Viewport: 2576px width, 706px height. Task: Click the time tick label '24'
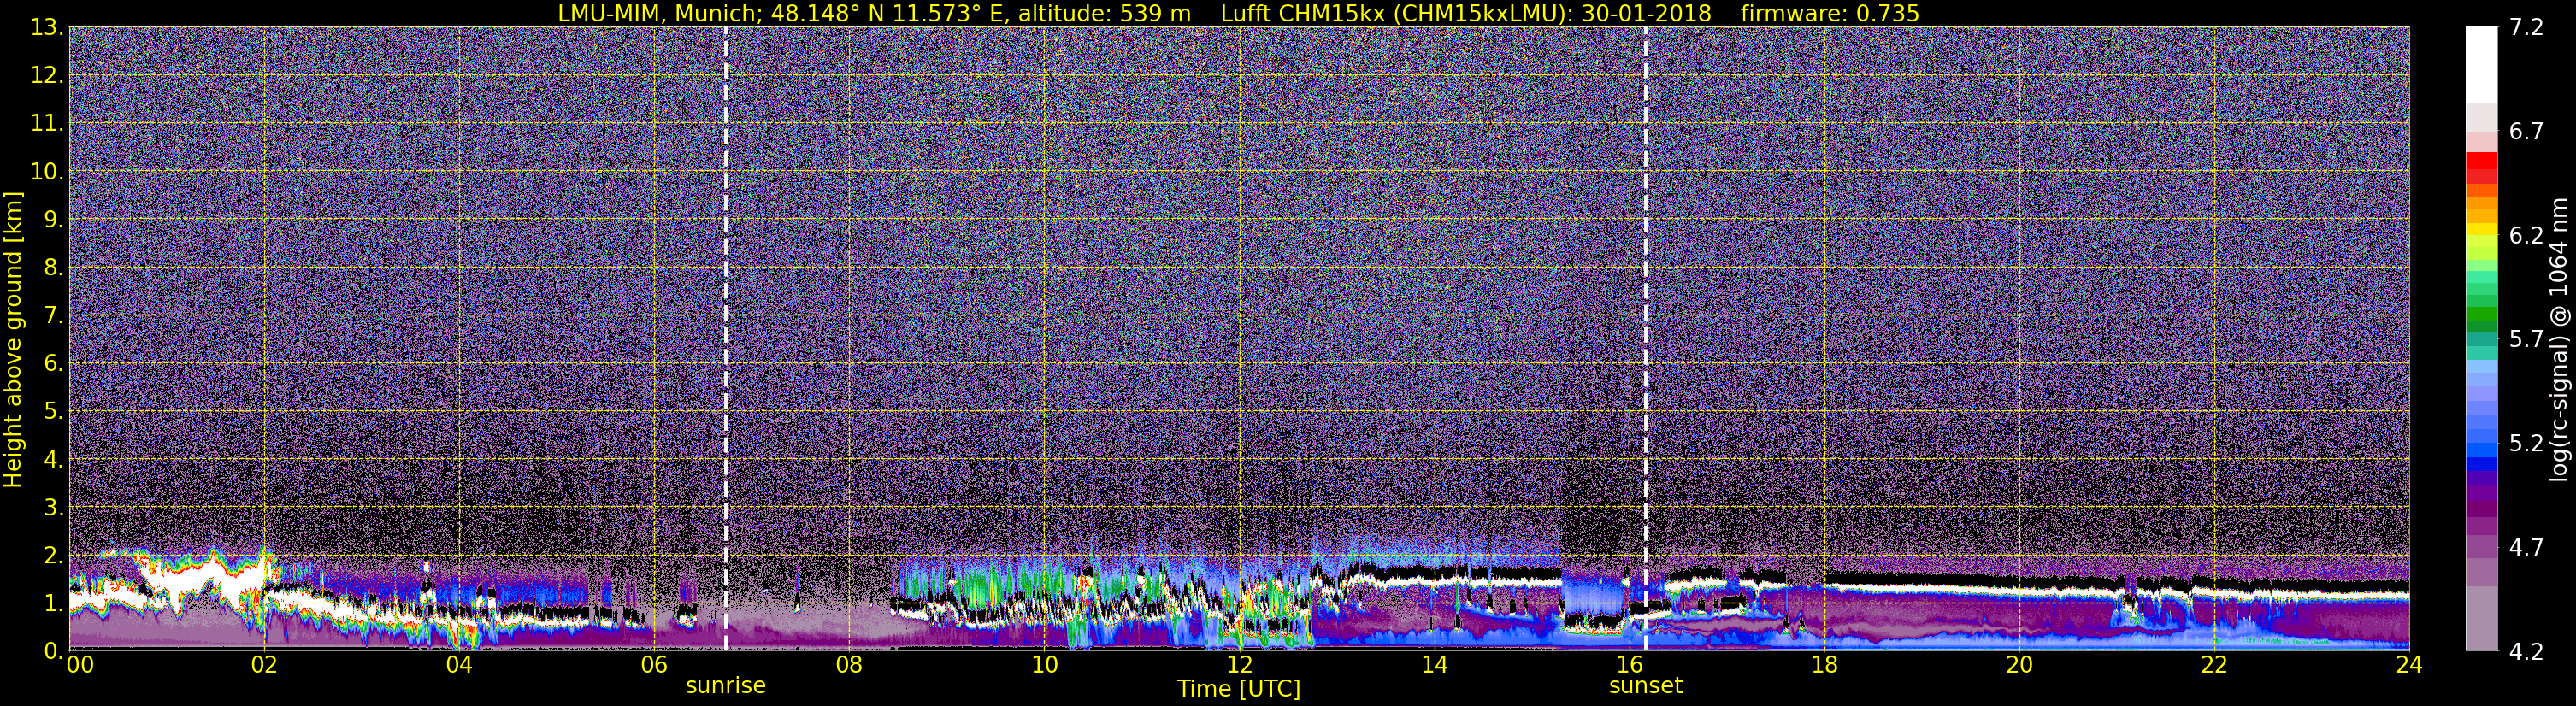pos(2409,665)
